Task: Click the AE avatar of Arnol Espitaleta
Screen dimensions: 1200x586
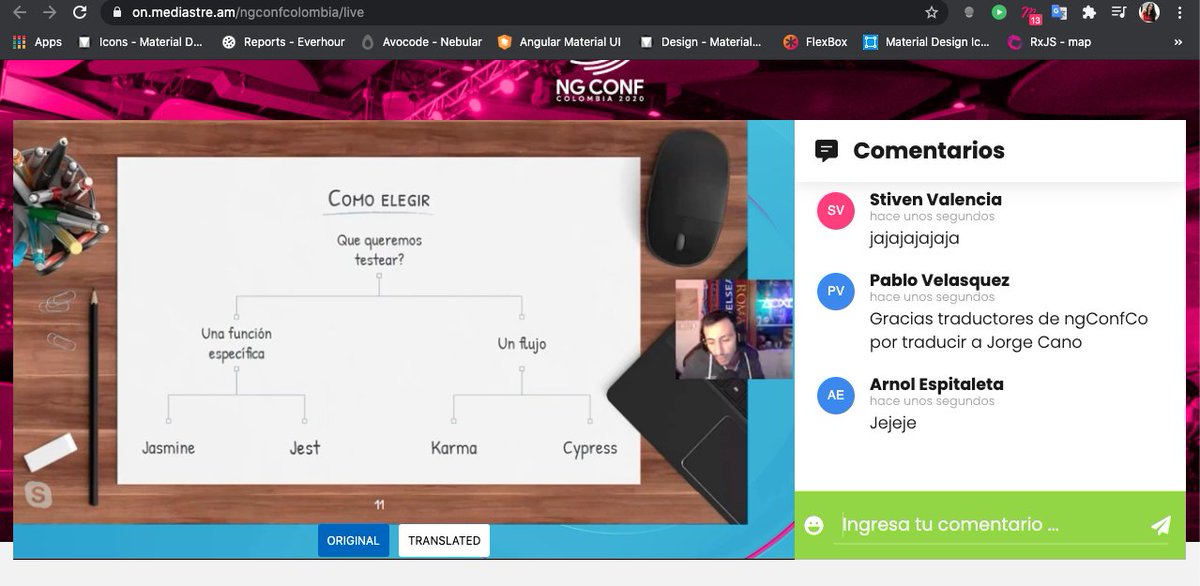Action: (836, 395)
